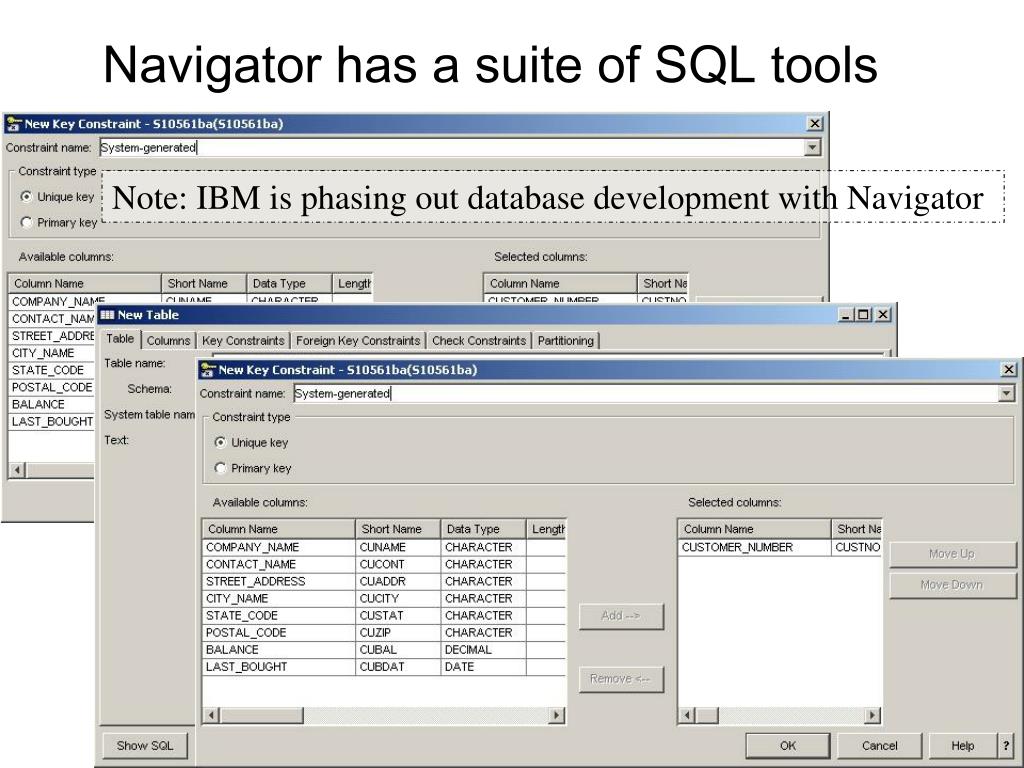Click the left scroll arrow under front Selected columns
The height and width of the screenshot is (768, 1024).
(686, 715)
